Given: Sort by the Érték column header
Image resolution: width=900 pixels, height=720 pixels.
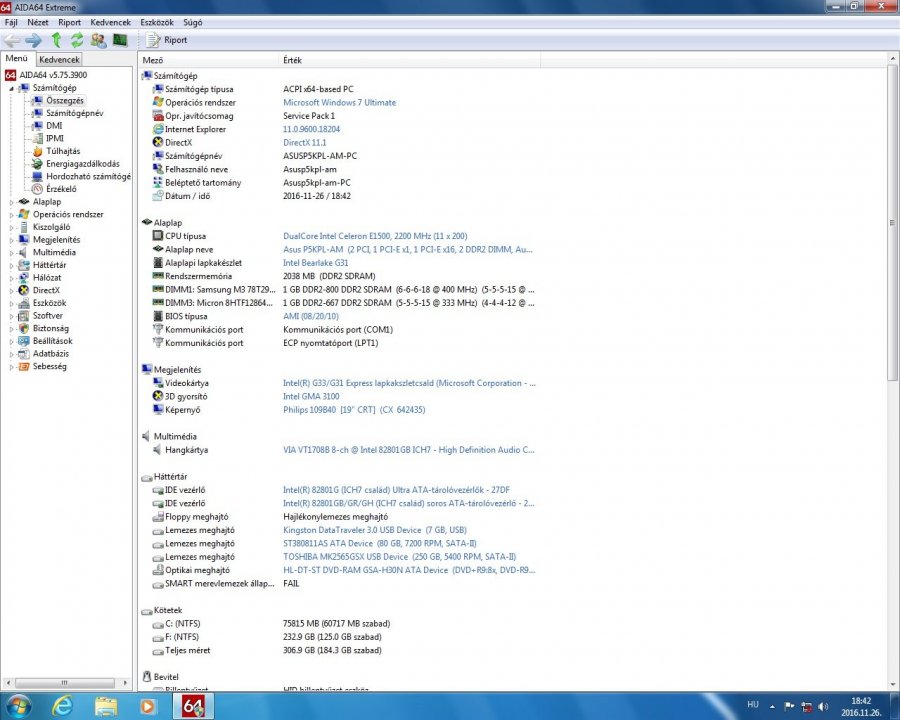Looking at the screenshot, I should [x=409, y=60].
